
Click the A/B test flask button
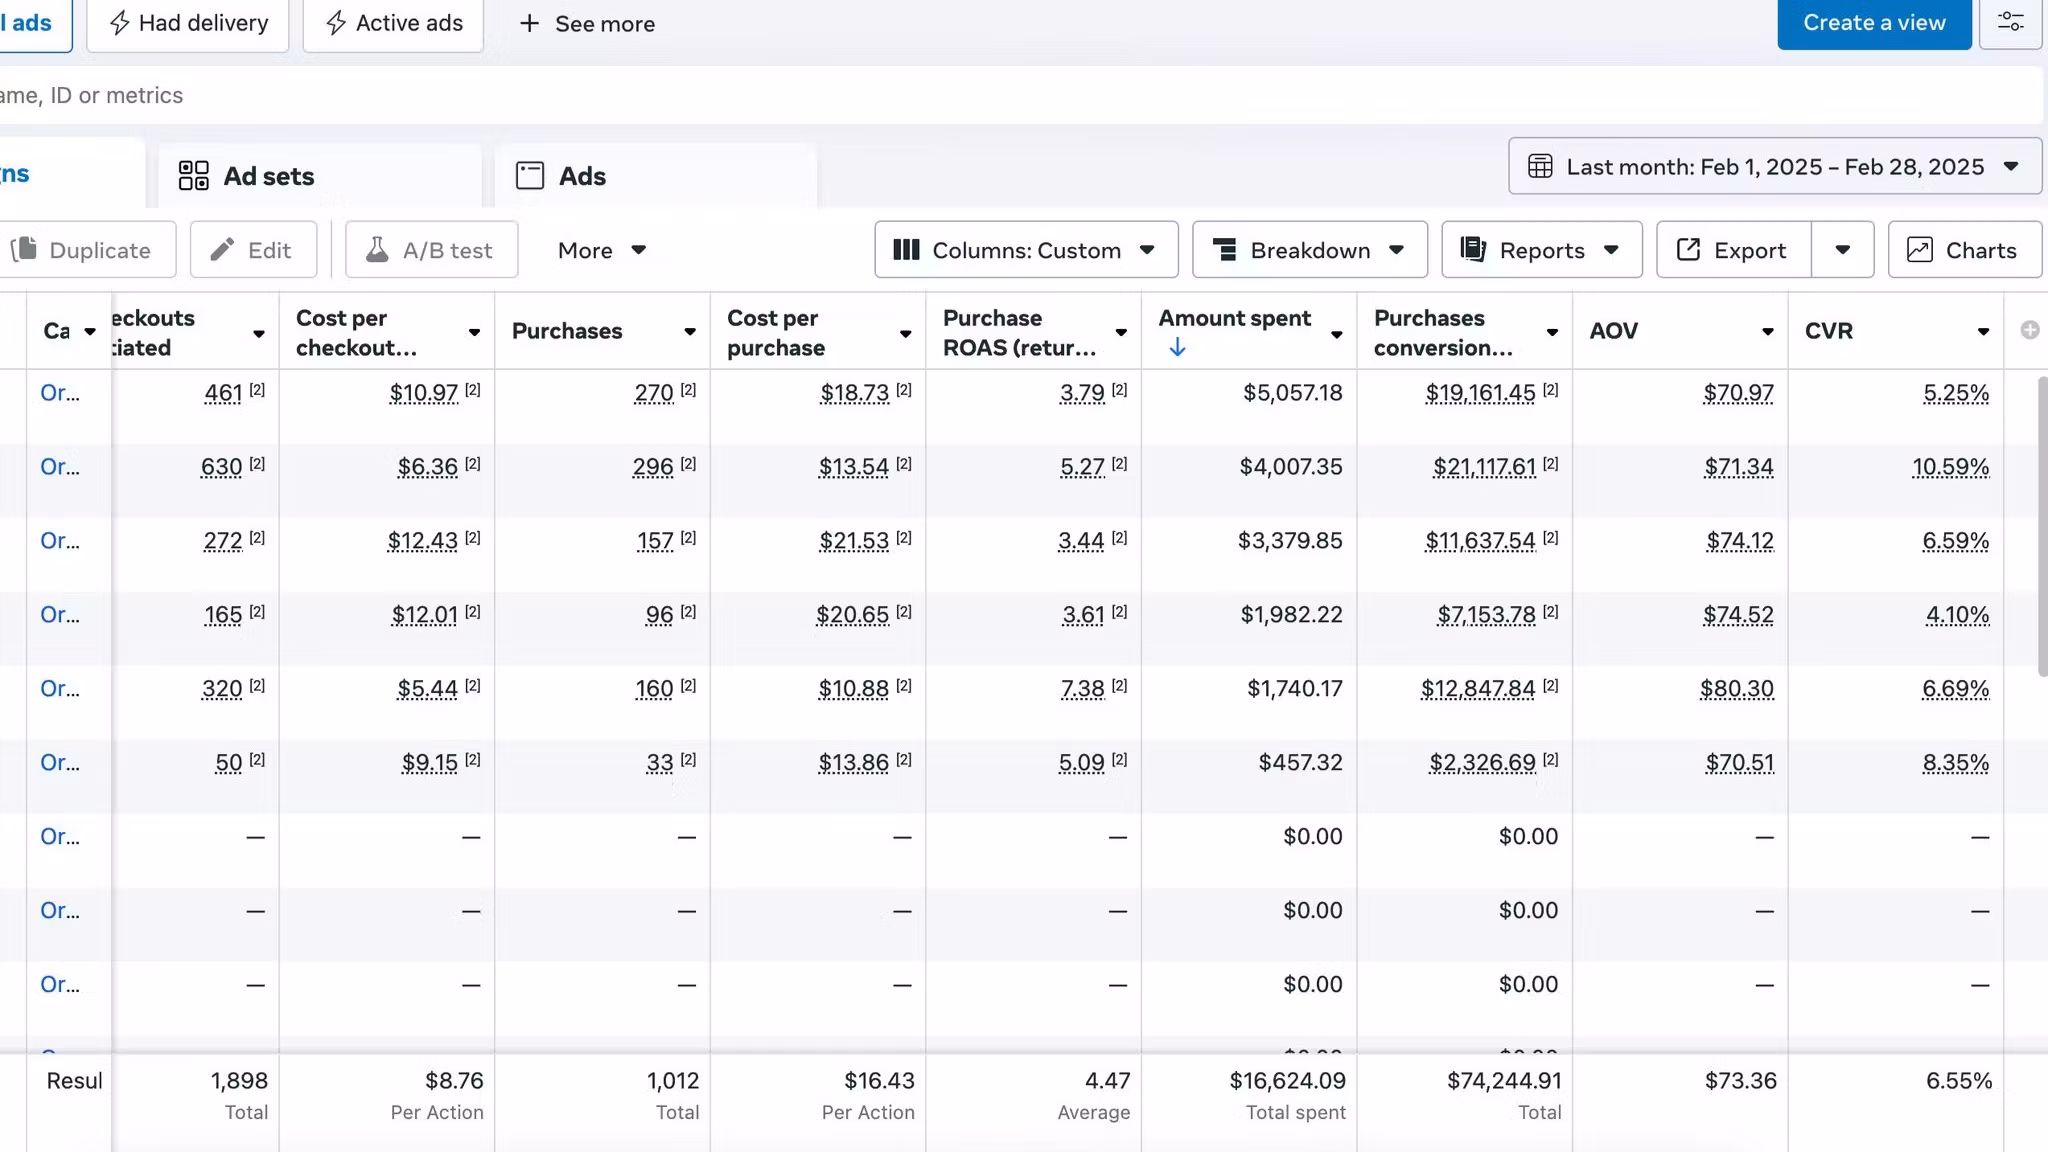coord(431,250)
